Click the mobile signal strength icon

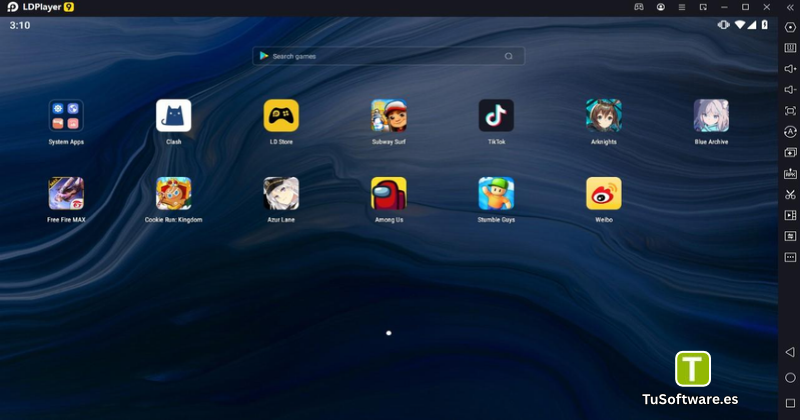(x=752, y=25)
